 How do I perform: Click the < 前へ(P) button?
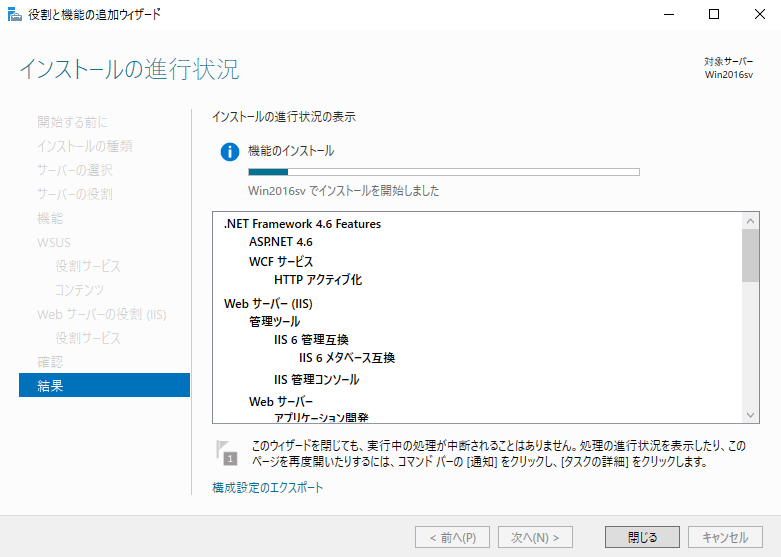(452, 537)
